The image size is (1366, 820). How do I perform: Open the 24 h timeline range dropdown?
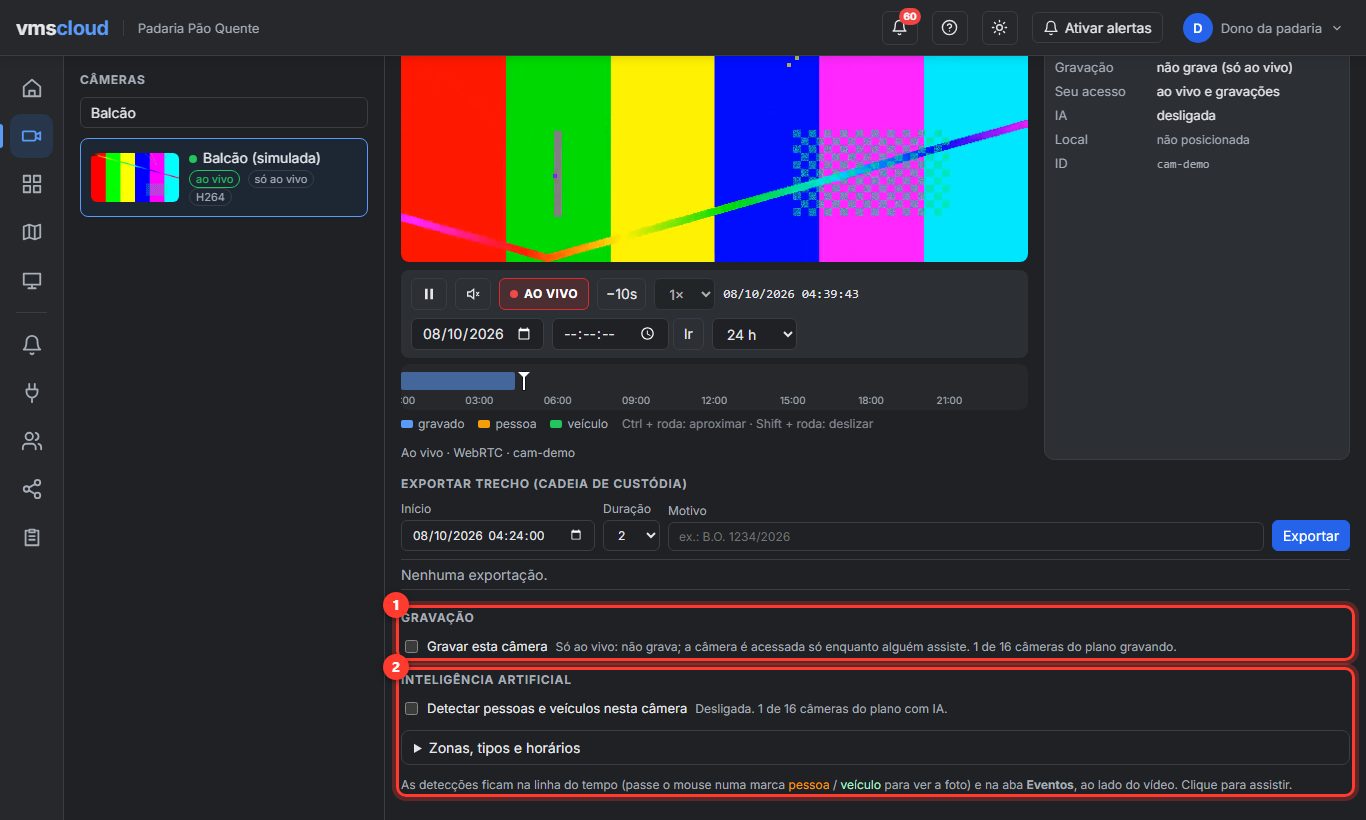coord(754,334)
